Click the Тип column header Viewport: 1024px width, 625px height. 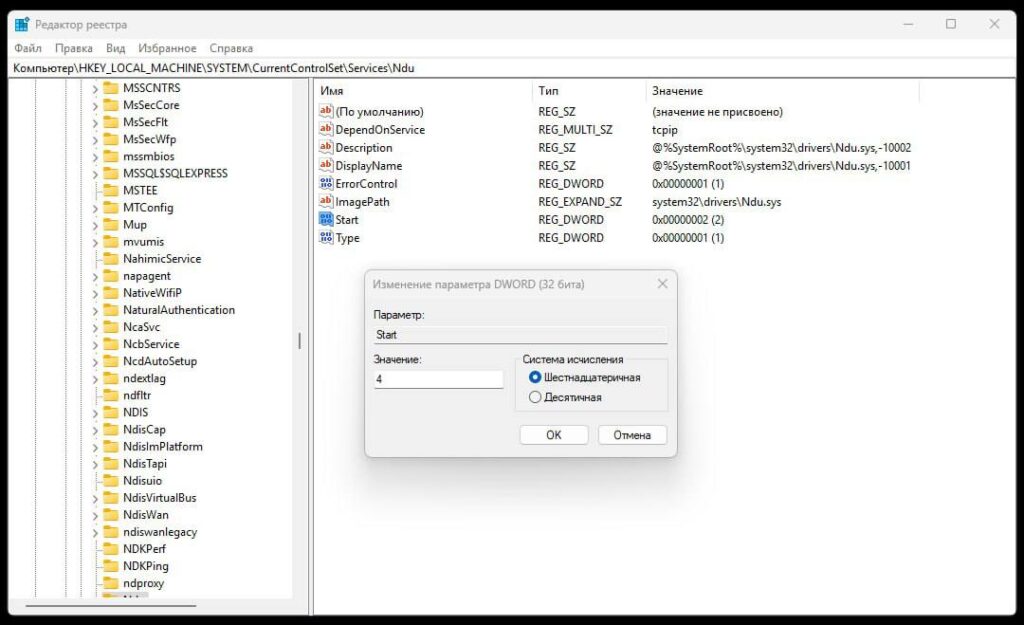[589, 91]
